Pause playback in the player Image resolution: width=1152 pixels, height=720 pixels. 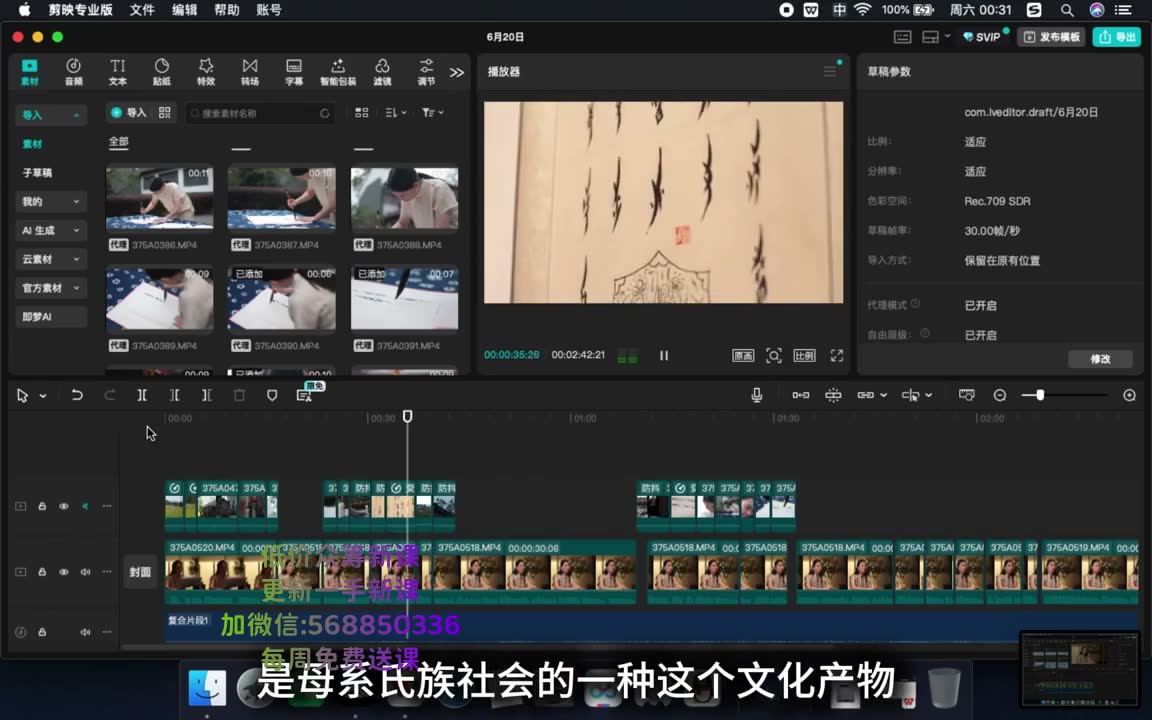pos(663,356)
